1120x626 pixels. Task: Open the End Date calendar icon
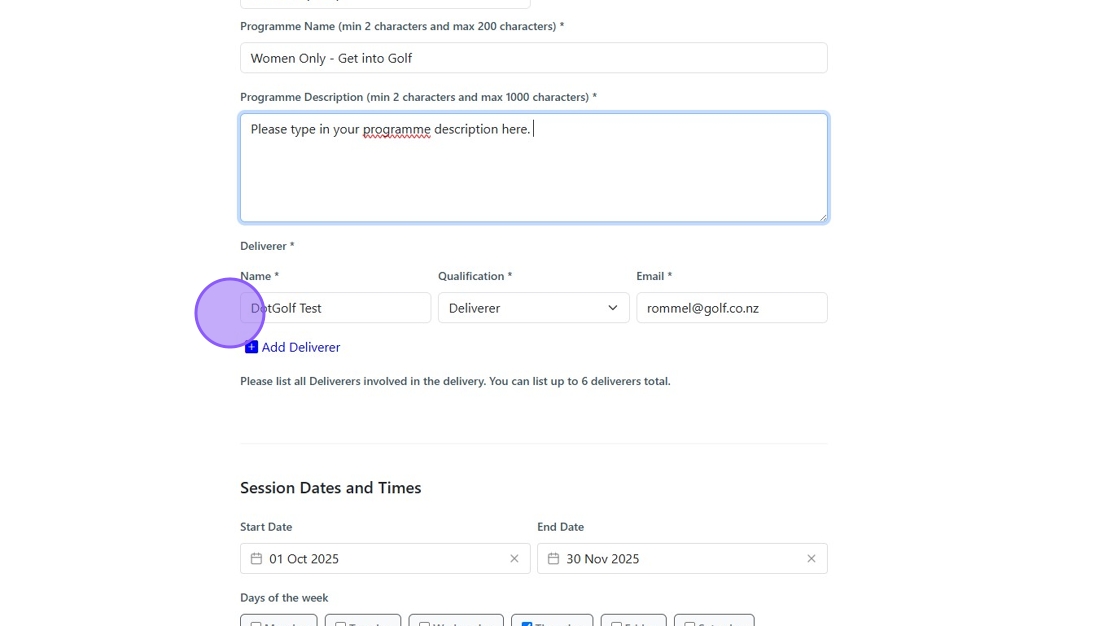point(553,558)
